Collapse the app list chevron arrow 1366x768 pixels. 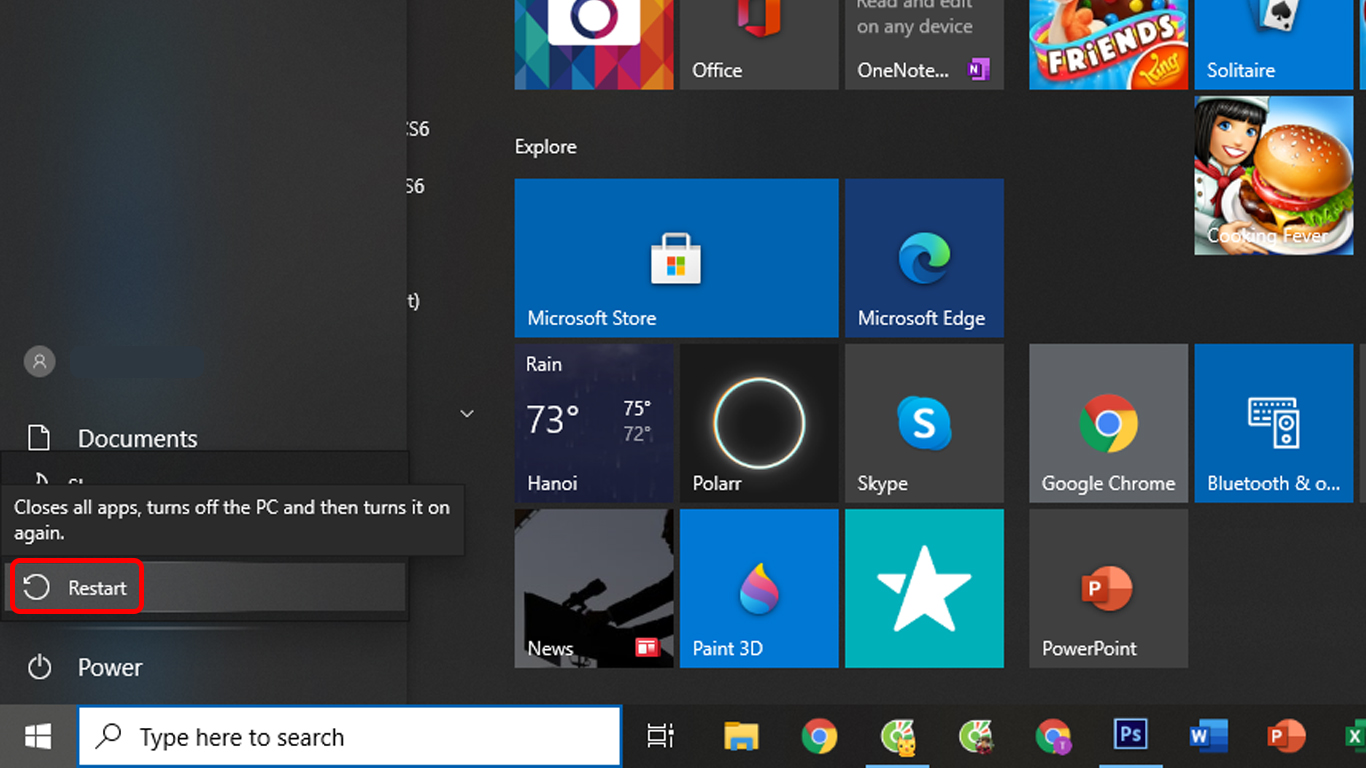coord(466,413)
